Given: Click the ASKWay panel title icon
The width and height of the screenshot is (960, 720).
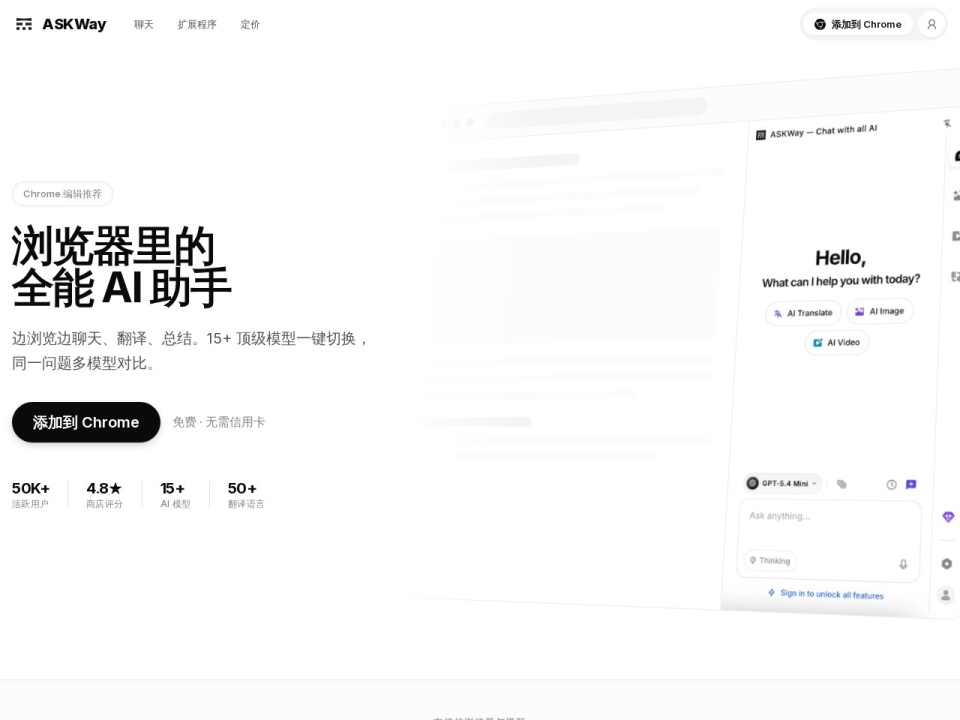Looking at the screenshot, I should pyautogui.click(x=761, y=135).
